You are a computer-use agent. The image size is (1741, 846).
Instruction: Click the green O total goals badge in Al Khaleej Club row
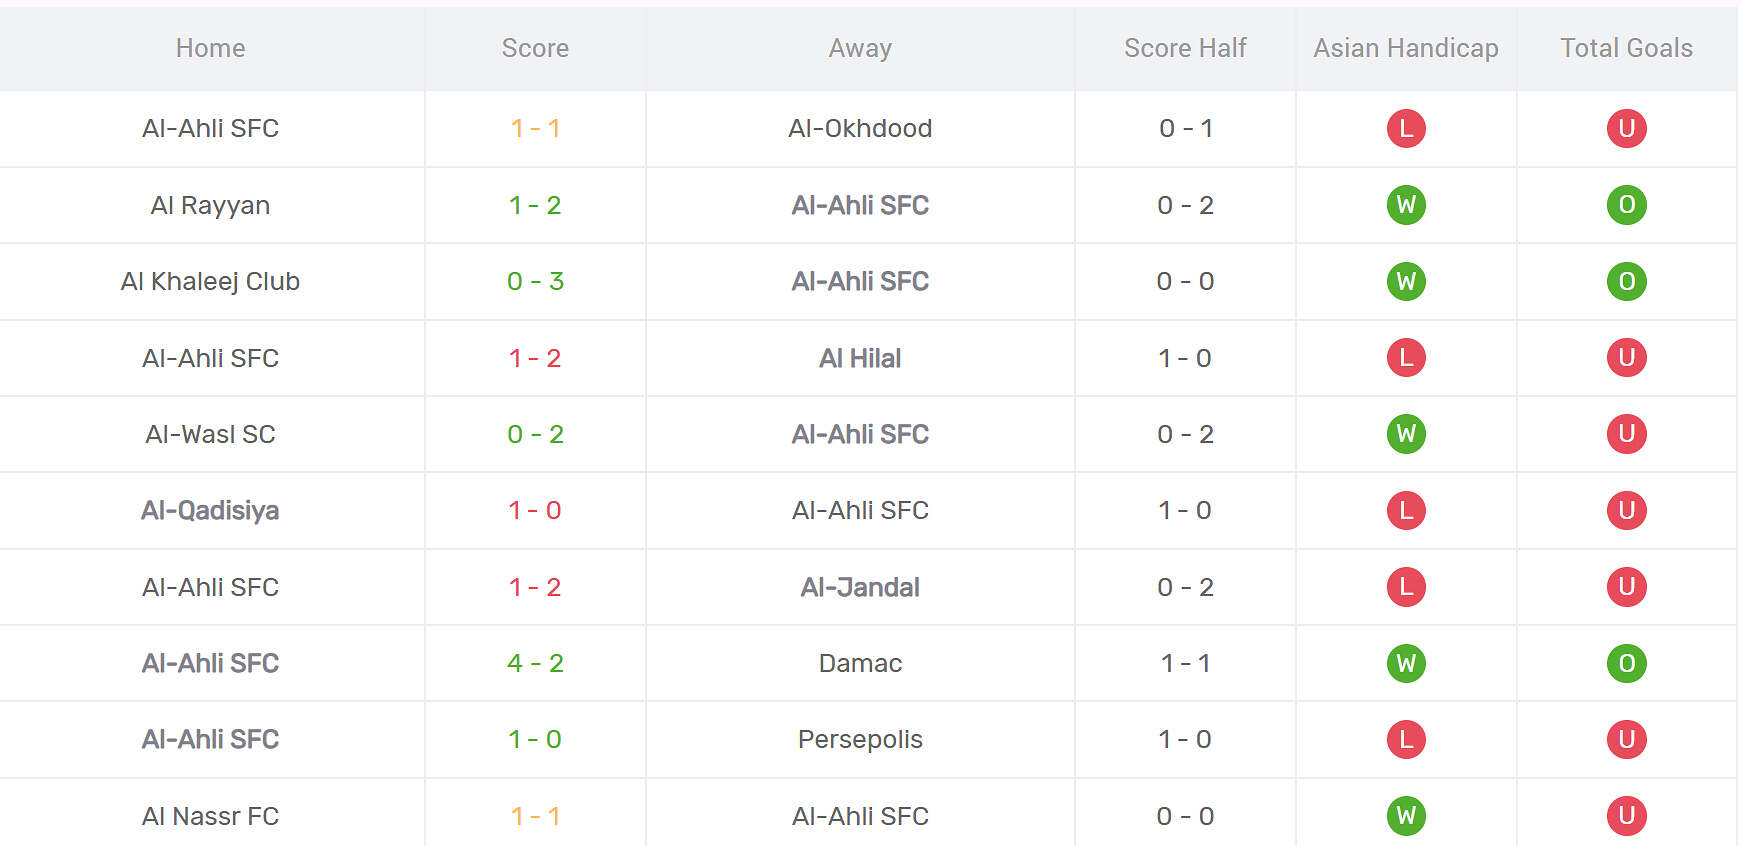[1627, 281]
